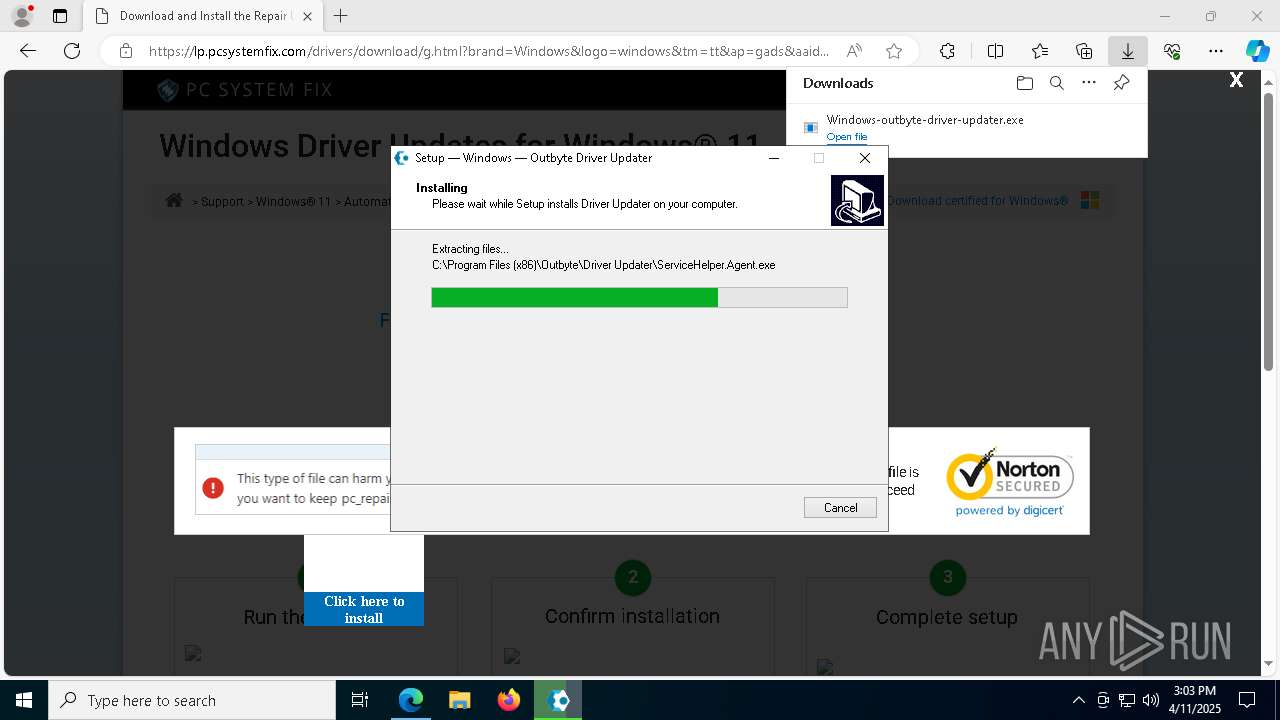Toggle the Downloads toolbar button
Viewport: 1280px width, 720px height.
pyautogui.click(x=1127, y=51)
